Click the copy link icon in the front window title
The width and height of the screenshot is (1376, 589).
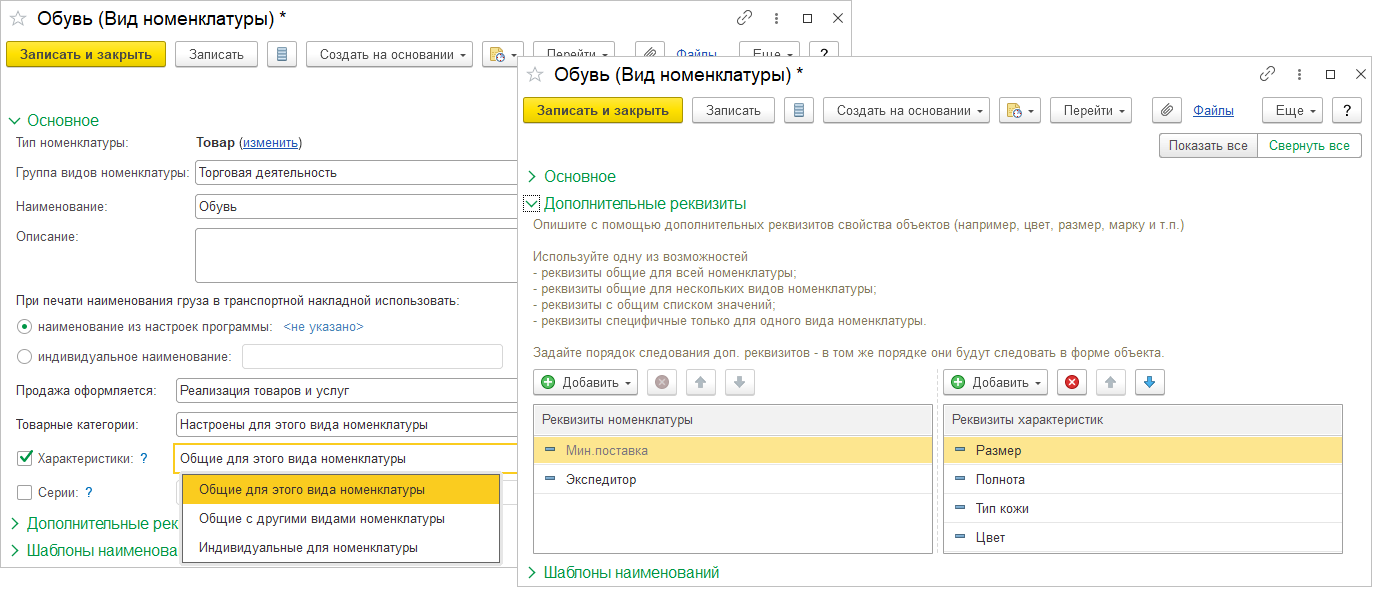point(1267,75)
